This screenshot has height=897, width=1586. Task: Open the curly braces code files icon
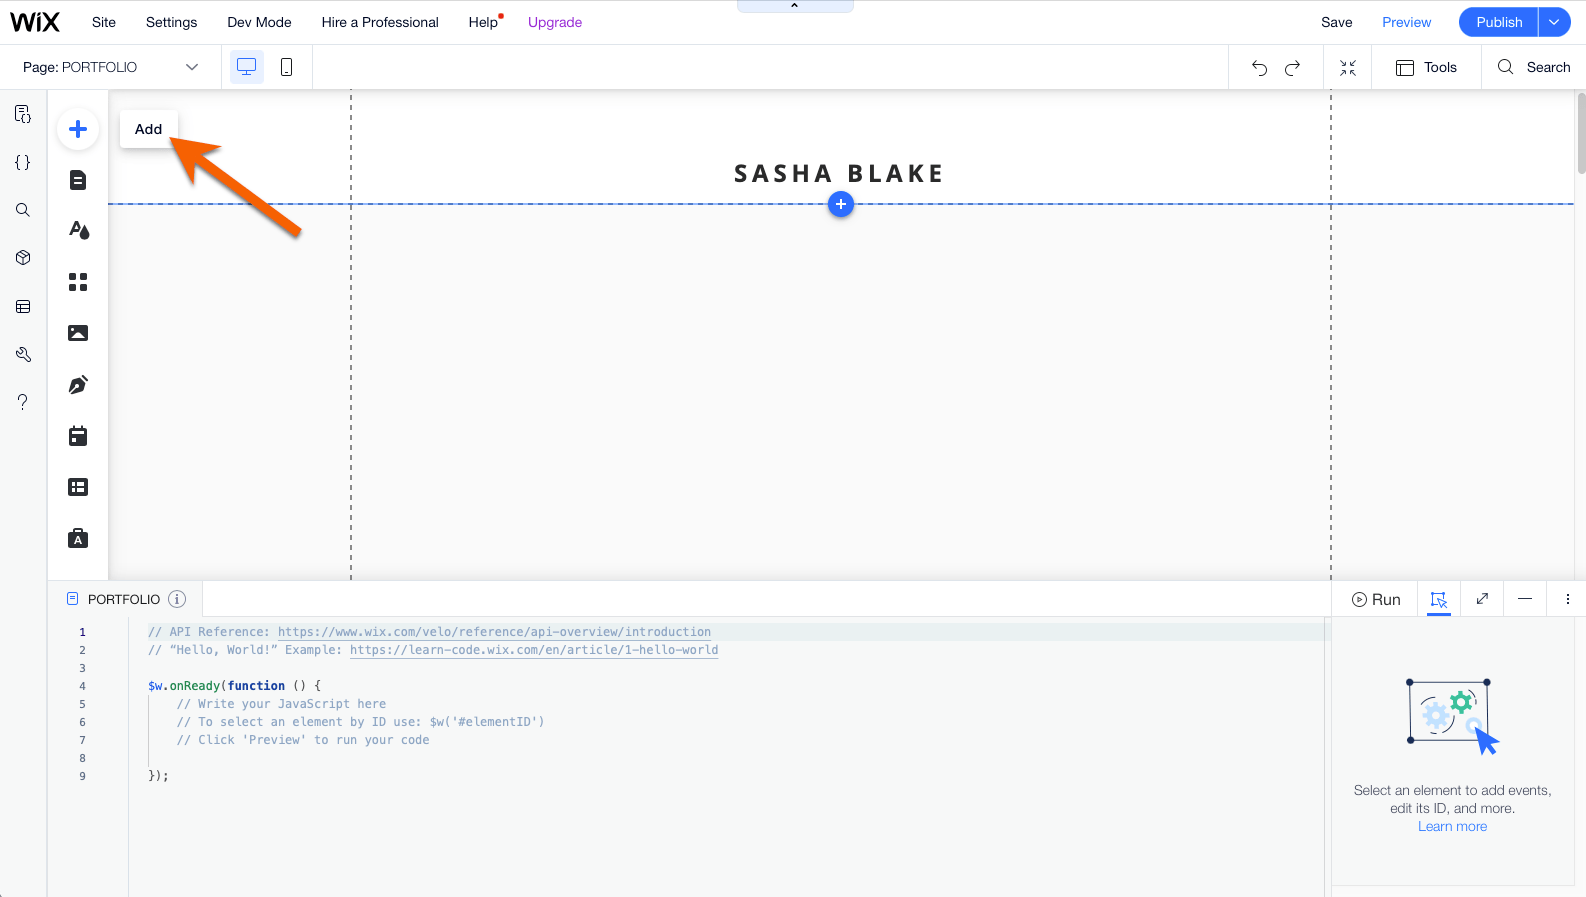pos(23,162)
